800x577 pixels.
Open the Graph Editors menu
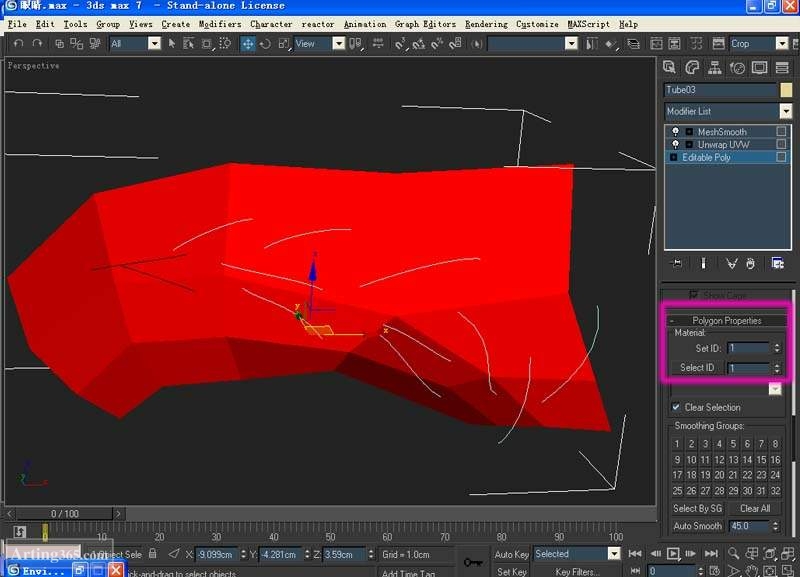(x=426, y=24)
